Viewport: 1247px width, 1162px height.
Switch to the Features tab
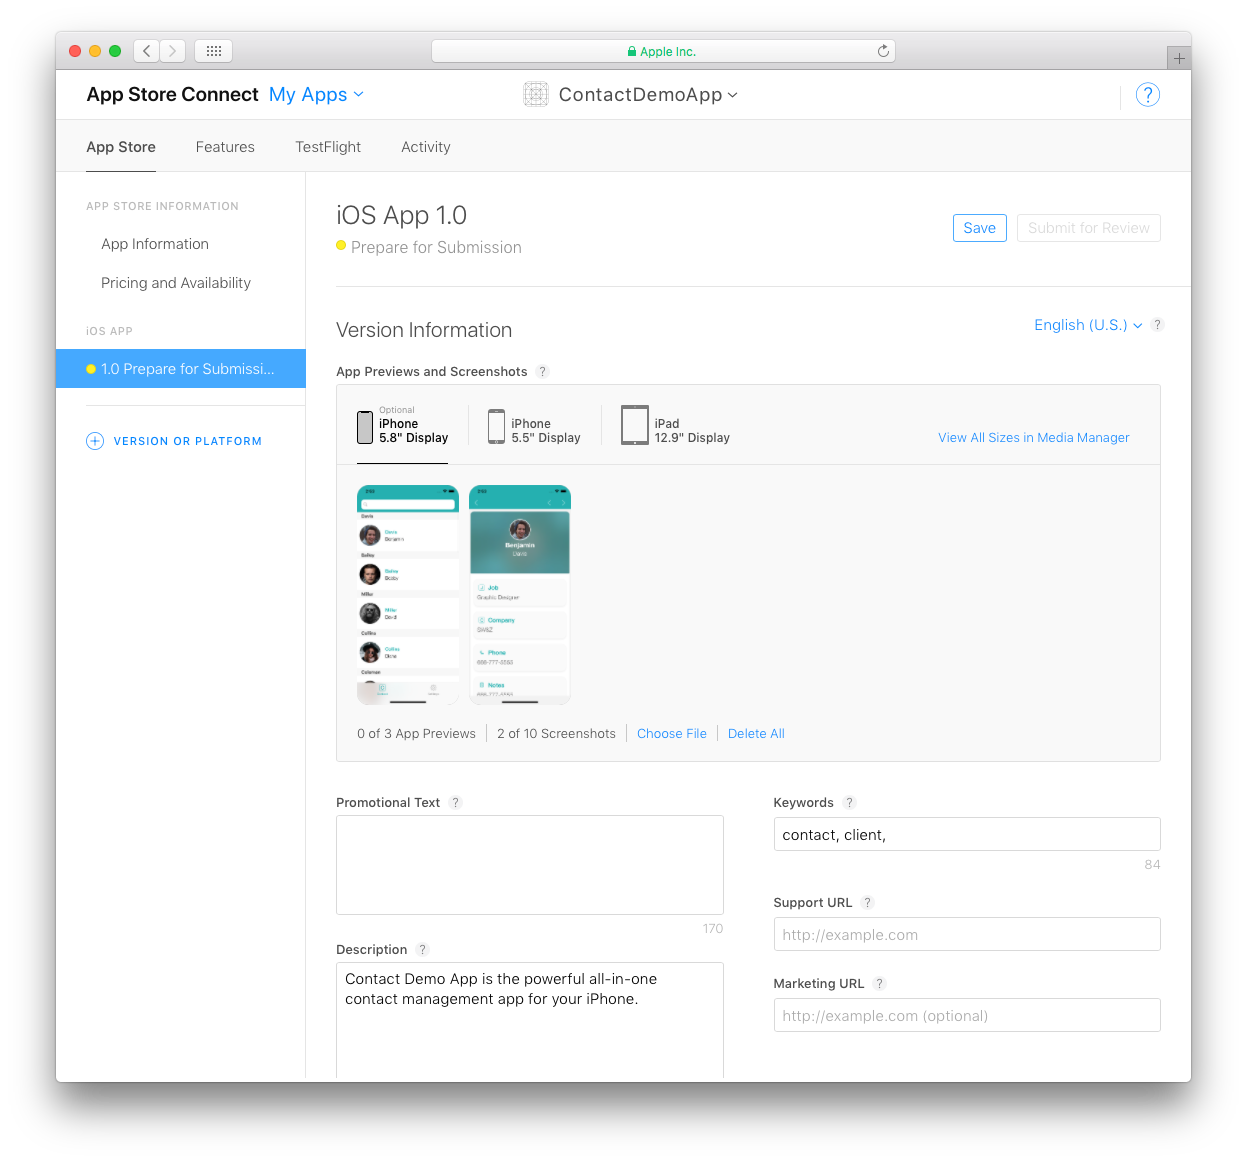[225, 147]
